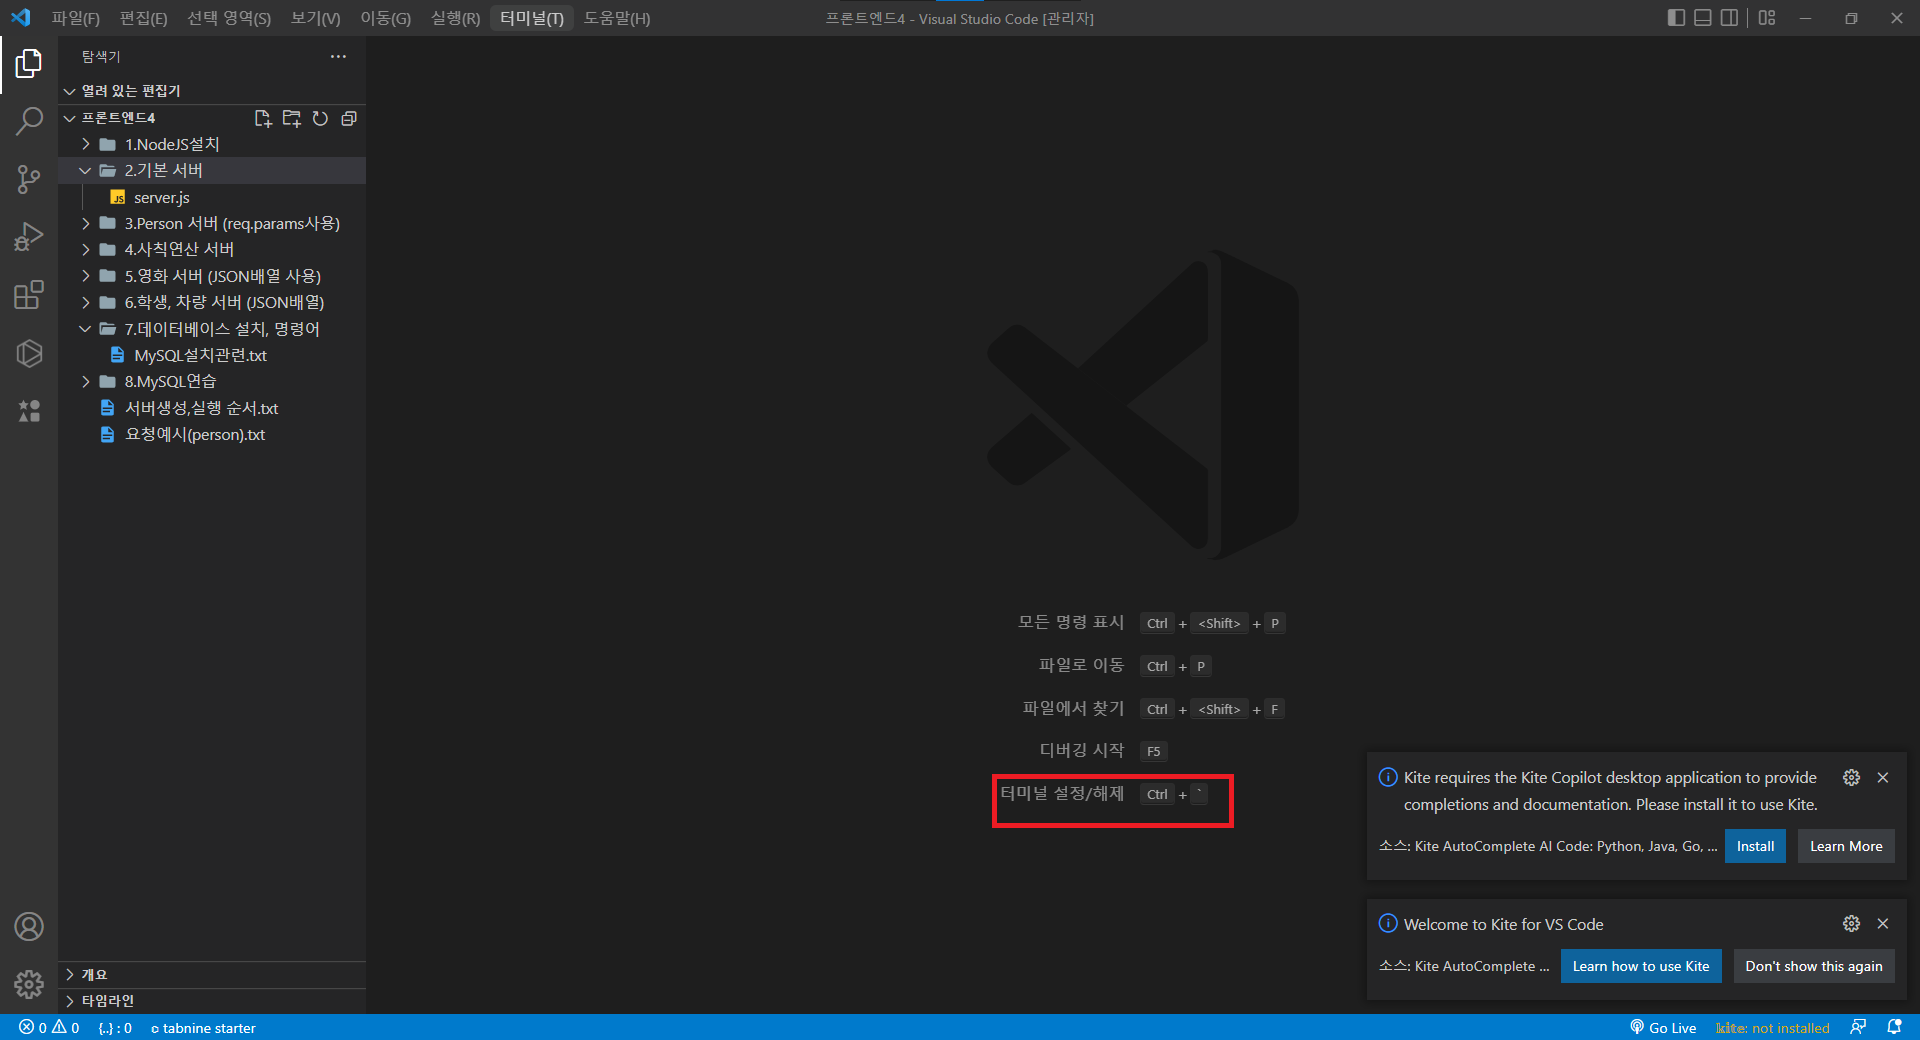Image resolution: width=1920 pixels, height=1040 pixels.
Task: Open the Kite icon in activity bar
Action: (29, 353)
